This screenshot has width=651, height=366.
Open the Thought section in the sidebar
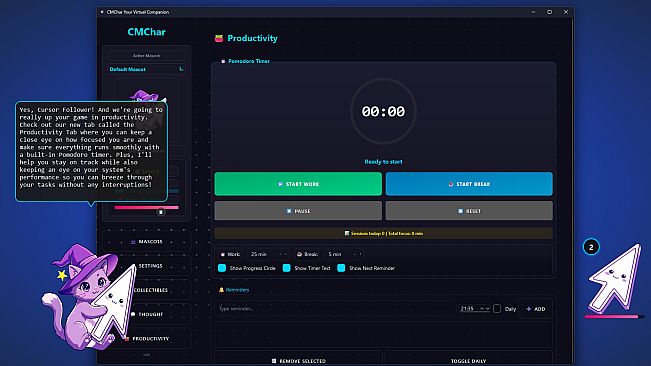click(147, 314)
